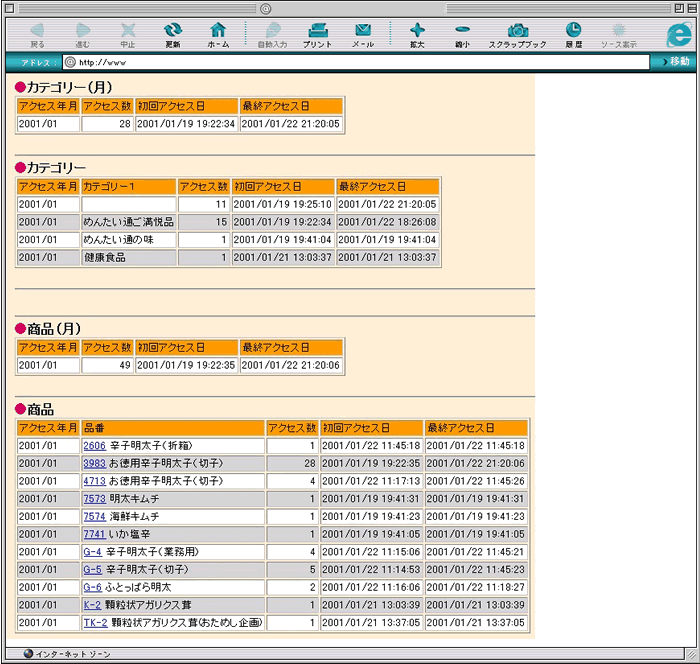Enlarge text with the 拡大 icon
This screenshot has height=664, width=700.
tap(417, 35)
